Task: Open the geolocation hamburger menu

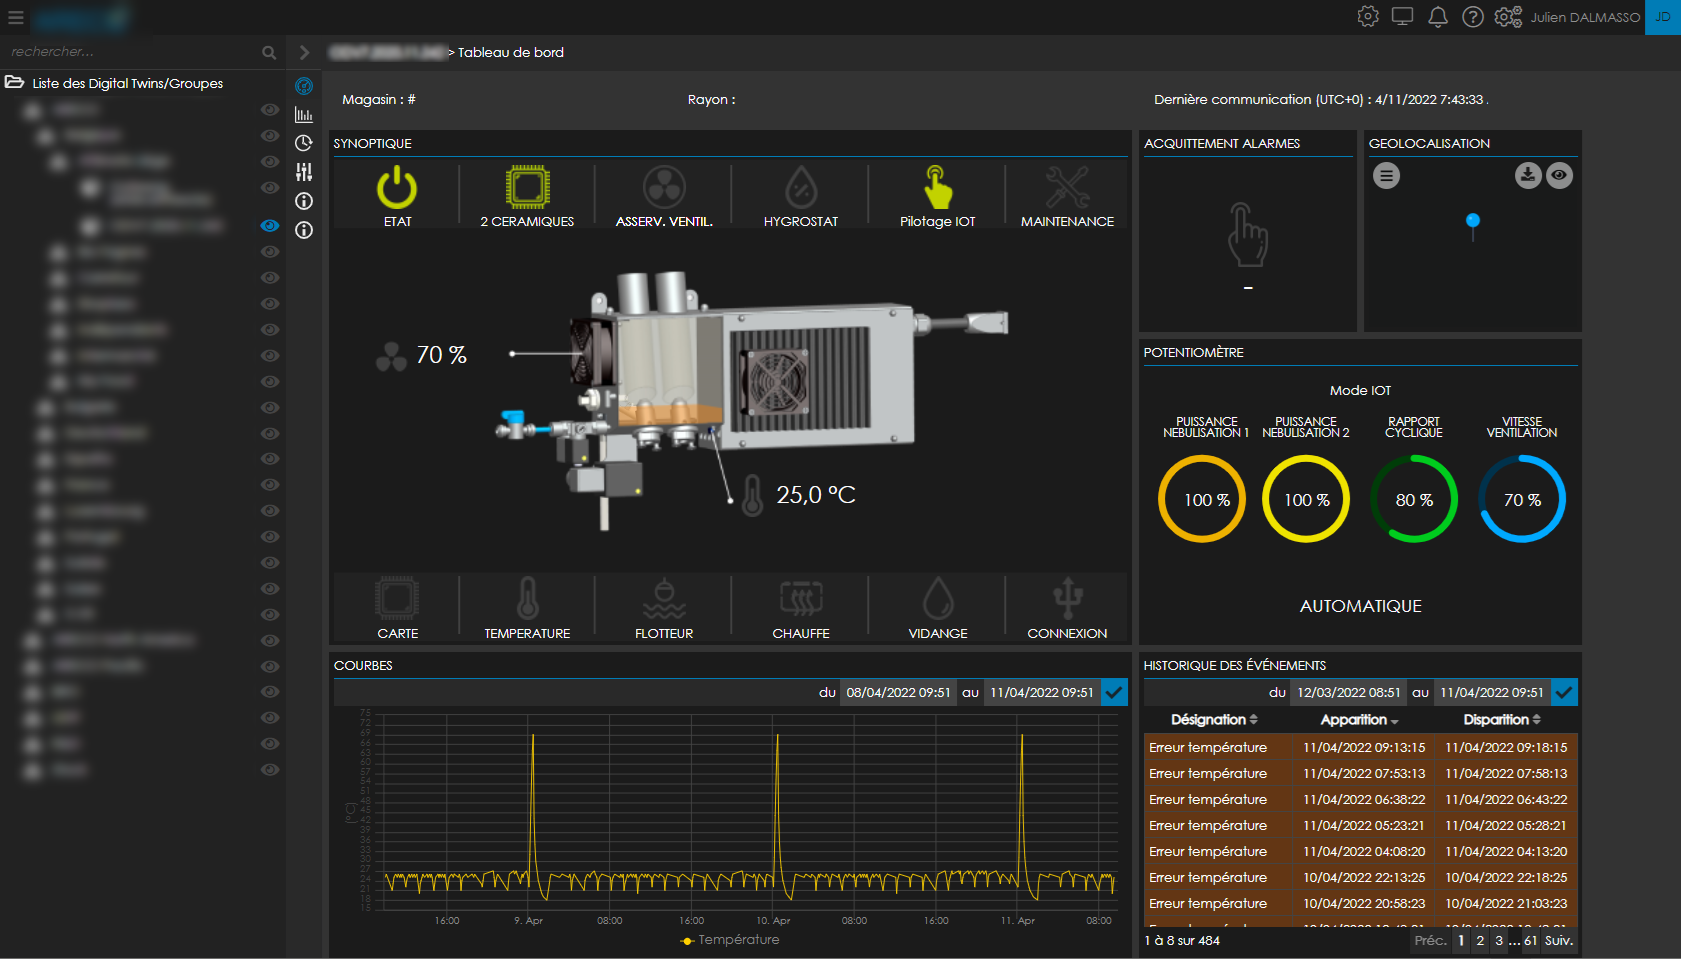Action: click(x=1386, y=176)
